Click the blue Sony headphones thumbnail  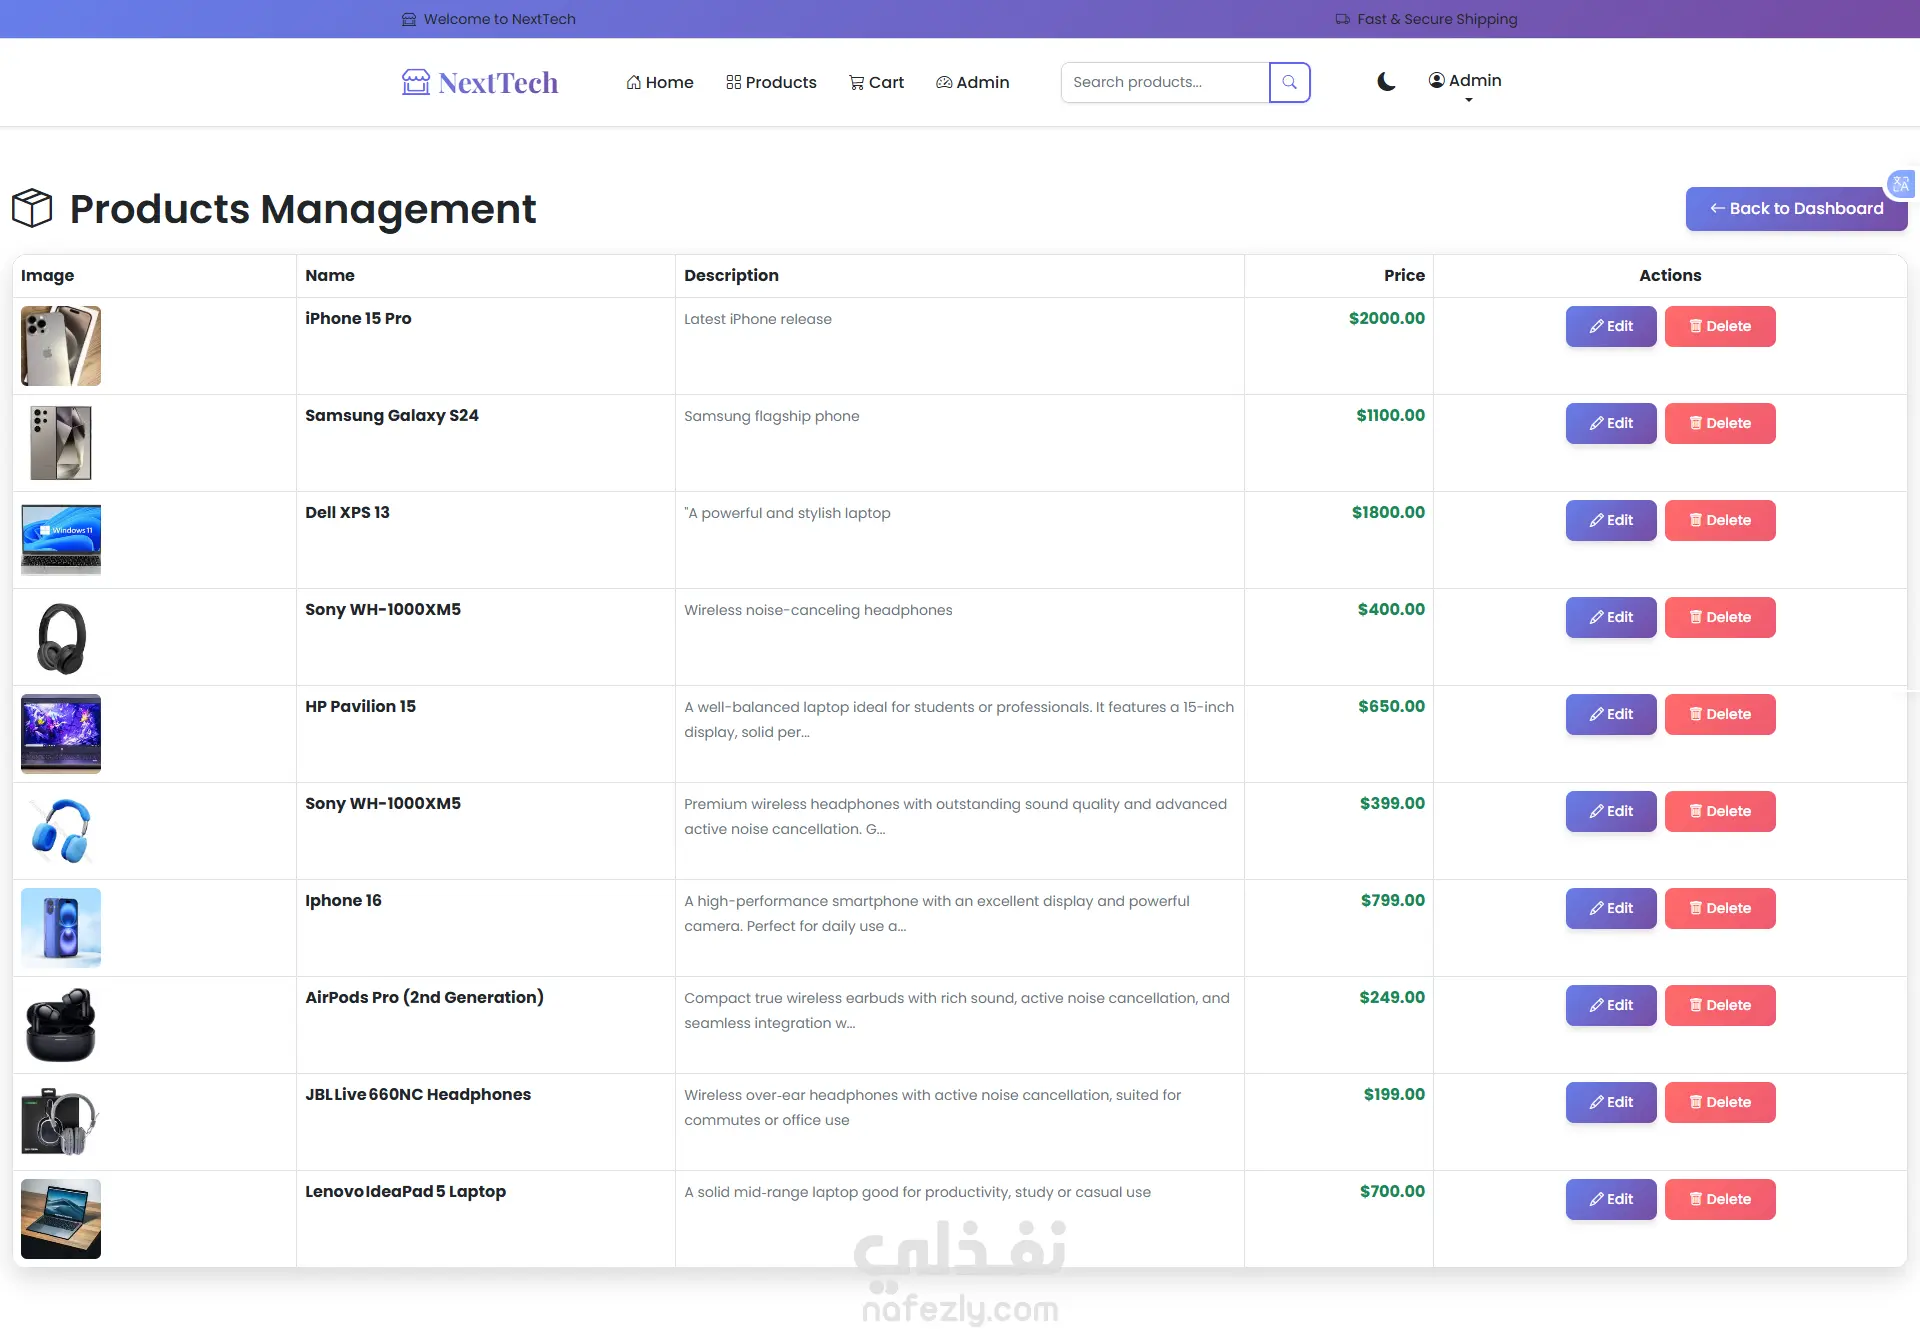pos(61,830)
